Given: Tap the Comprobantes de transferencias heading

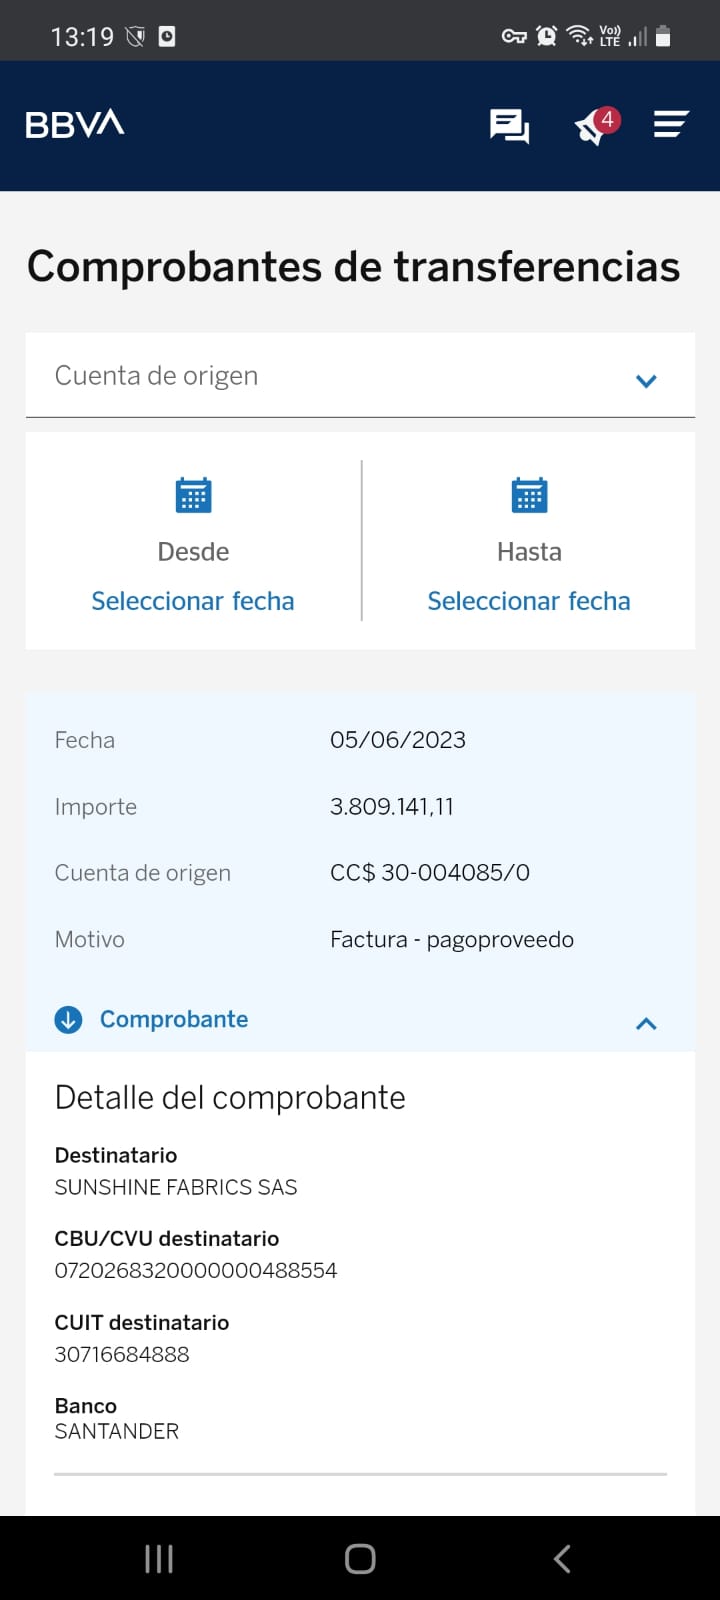Looking at the screenshot, I should 353,267.
